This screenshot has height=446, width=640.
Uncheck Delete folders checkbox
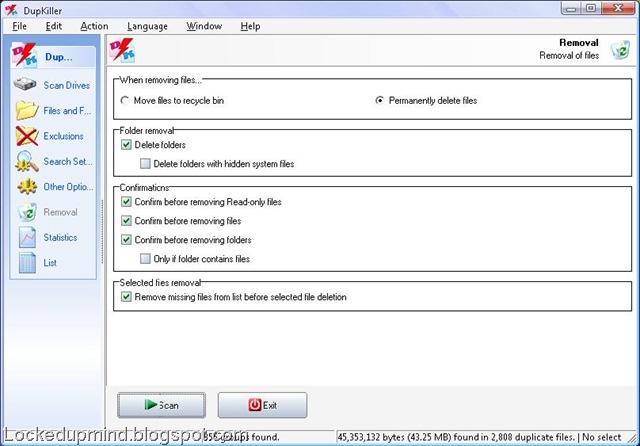[x=126, y=144]
